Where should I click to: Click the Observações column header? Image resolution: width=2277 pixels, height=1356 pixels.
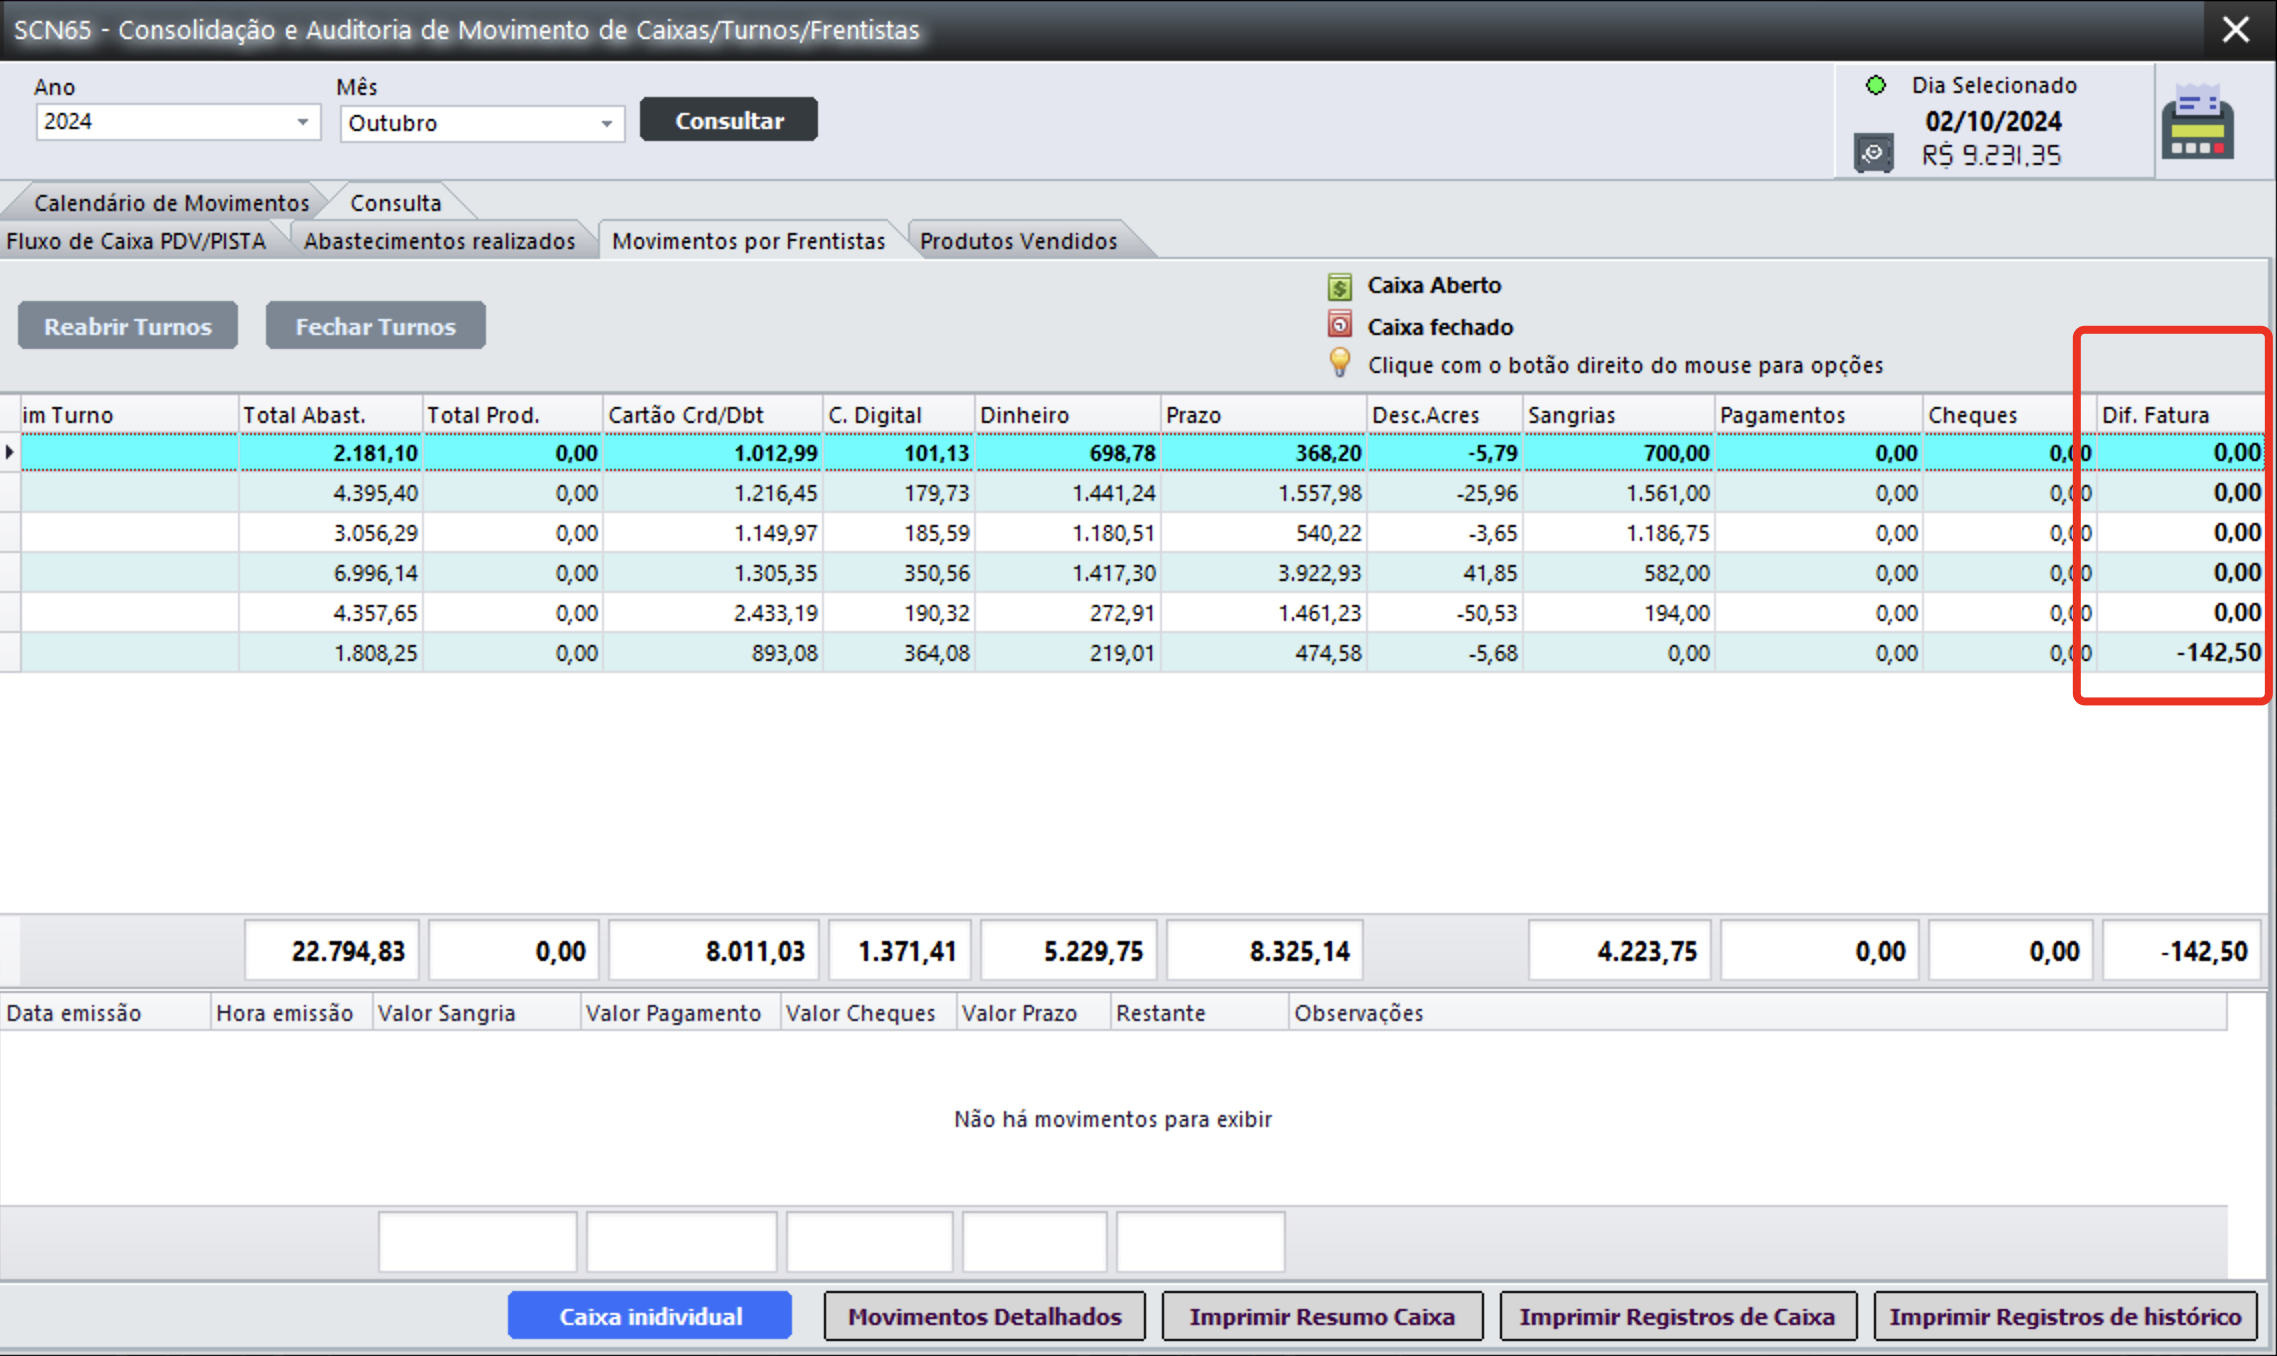pyautogui.click(x=1758, y=1013)
